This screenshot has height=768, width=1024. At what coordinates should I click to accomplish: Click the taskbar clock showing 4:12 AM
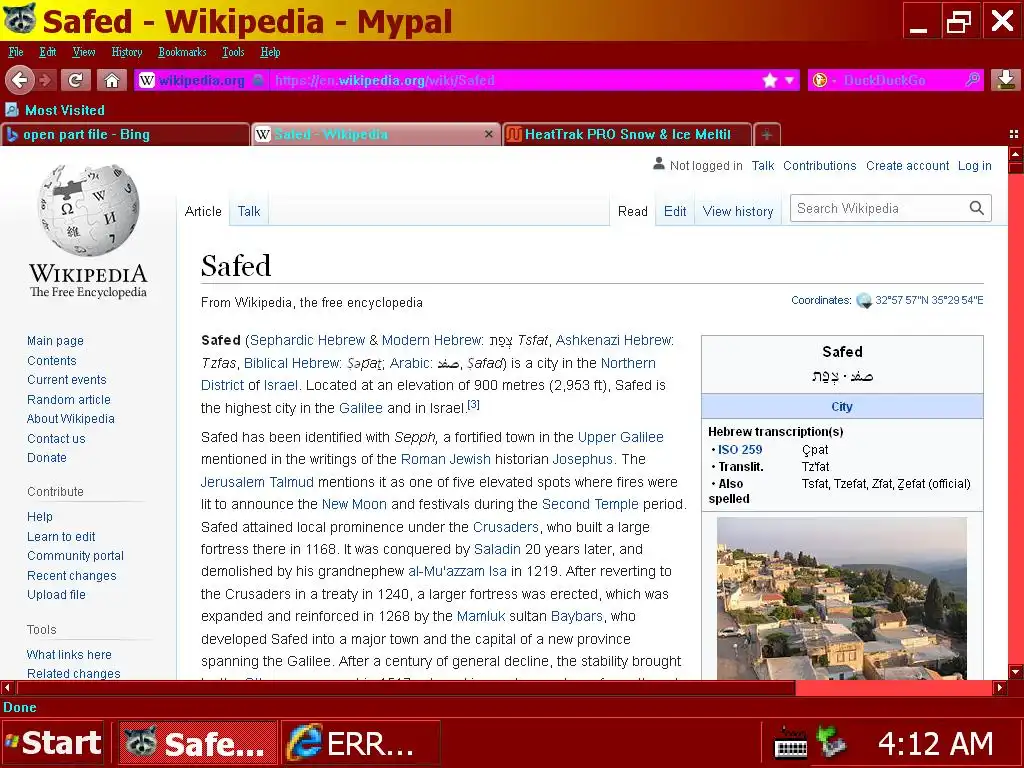point(935,744)
